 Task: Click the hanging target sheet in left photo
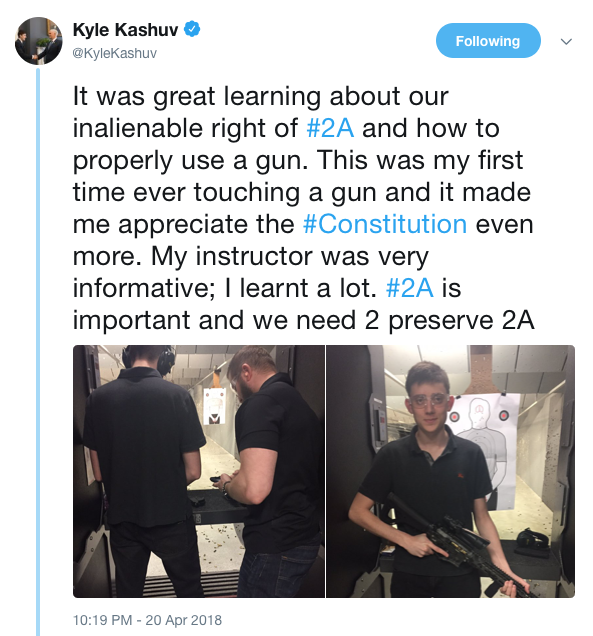[214, 406]
